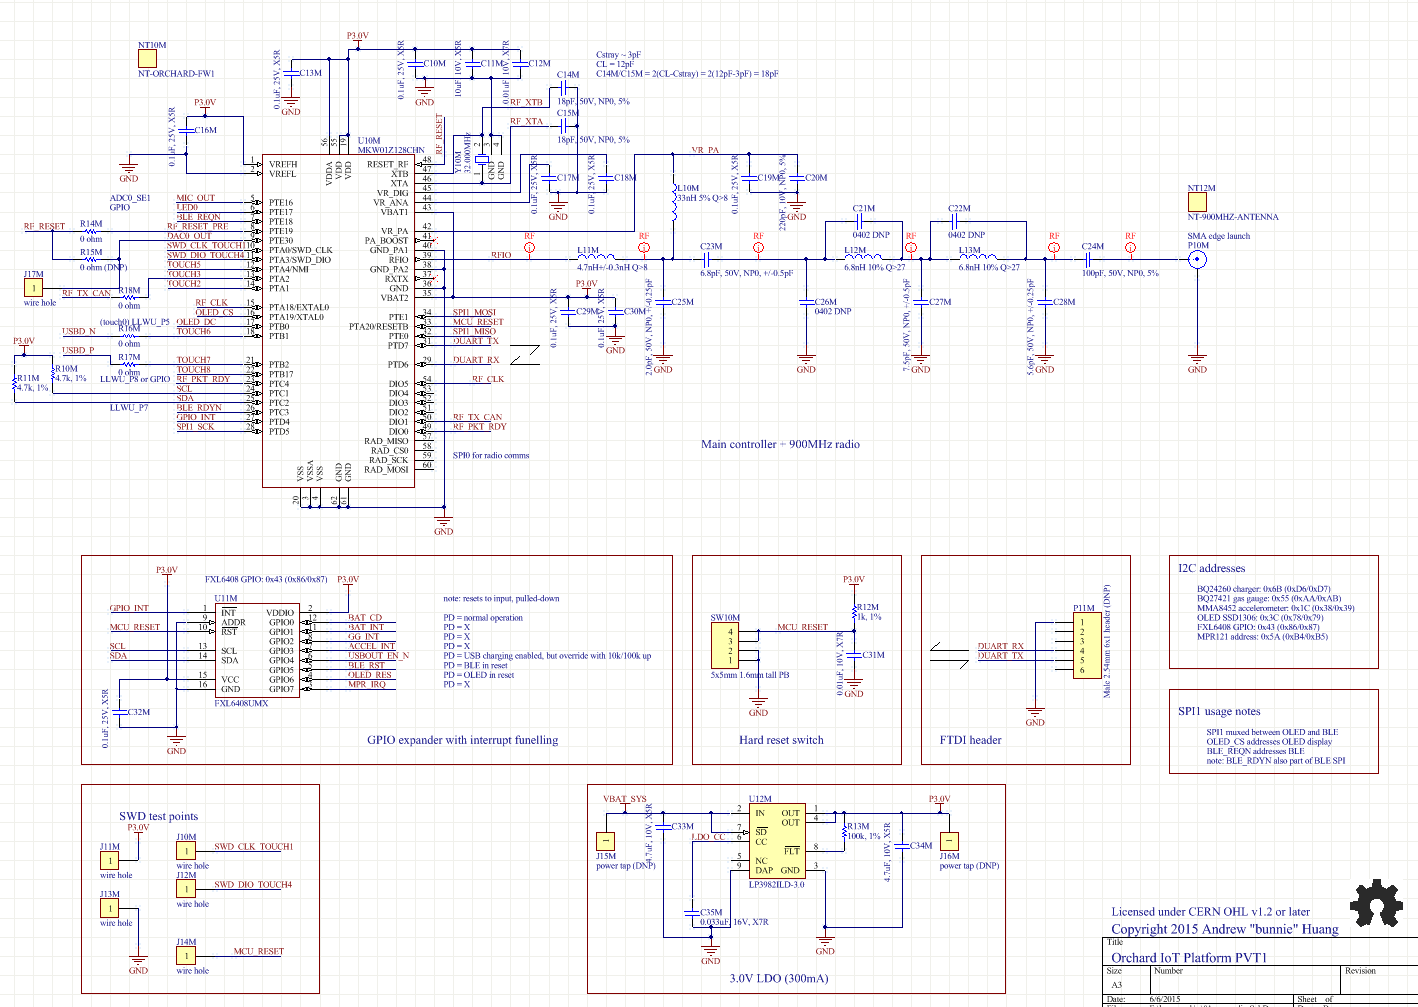Click 'GPIO expander with interrupt funelling' title
The width and height of the screenshot is (1418, 1007).
click(462, 740)
